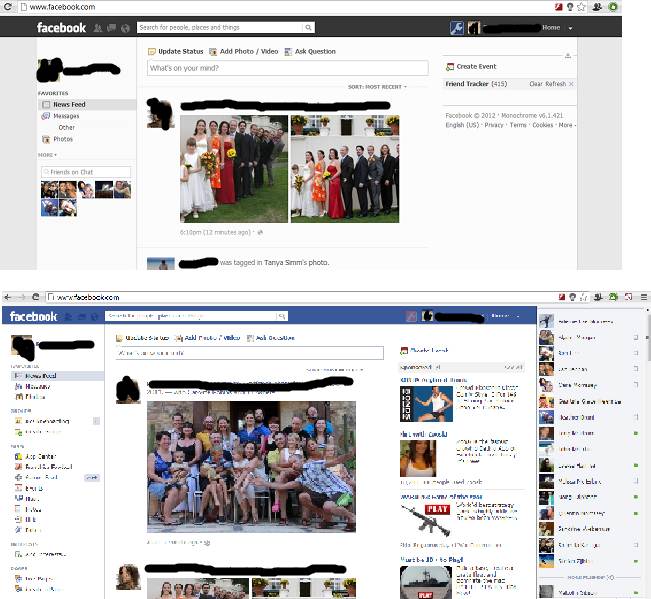
Task: Click the bookmark star in Chrome's address bar
Action: click(581, 7)
